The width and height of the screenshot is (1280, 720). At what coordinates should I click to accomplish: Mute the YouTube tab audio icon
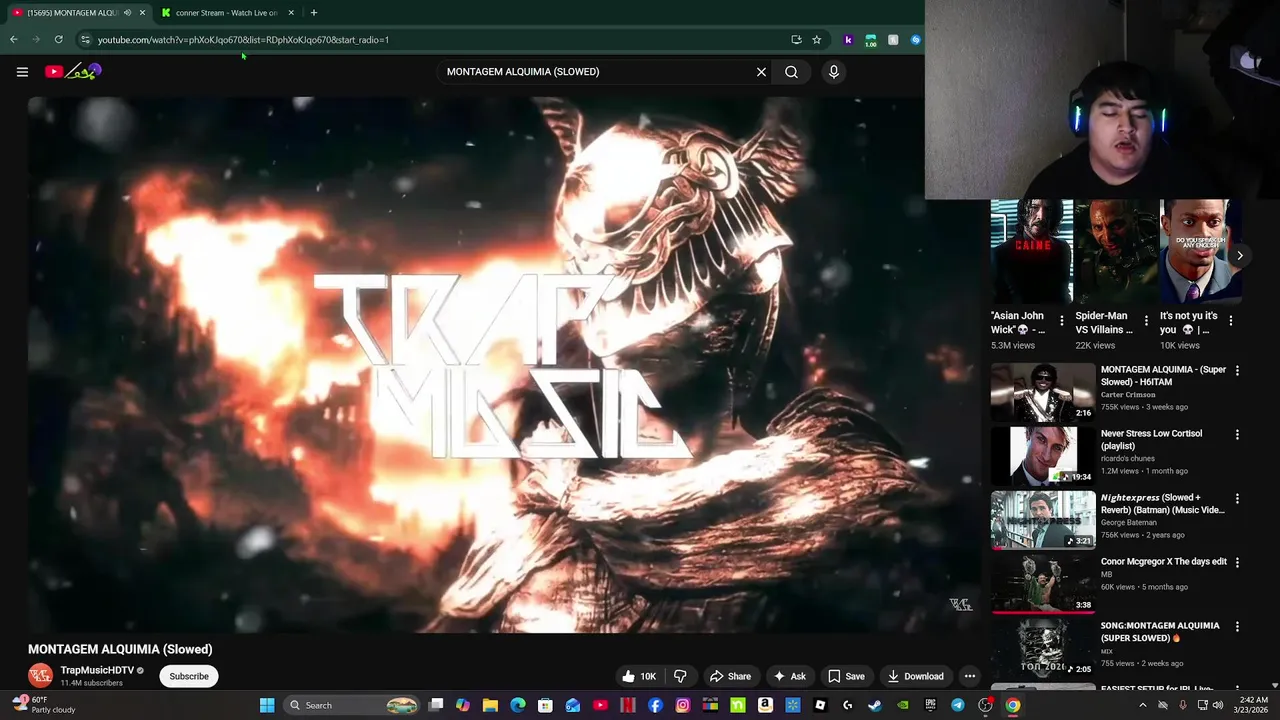127,13
